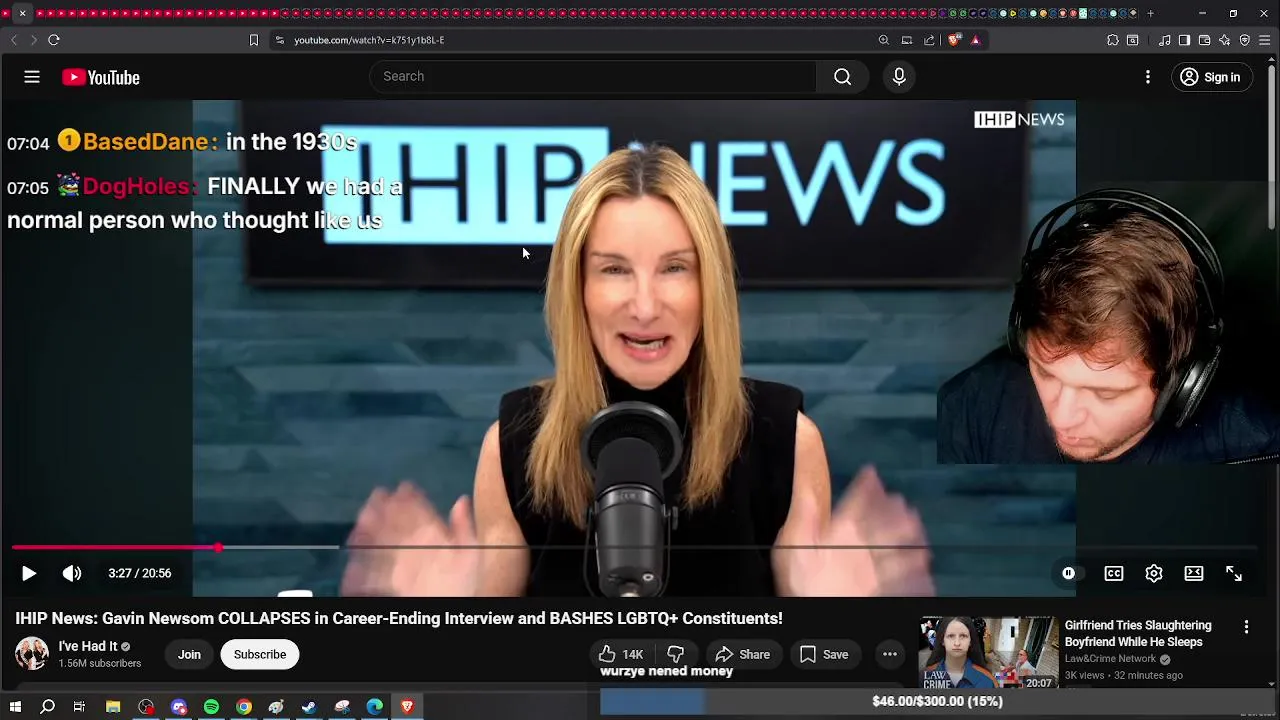Open Girlfriend Tries Slaughtering Boyfriend thumbnail
The height and width of the screenshot is (720, 1280).
tap(988, 653)
